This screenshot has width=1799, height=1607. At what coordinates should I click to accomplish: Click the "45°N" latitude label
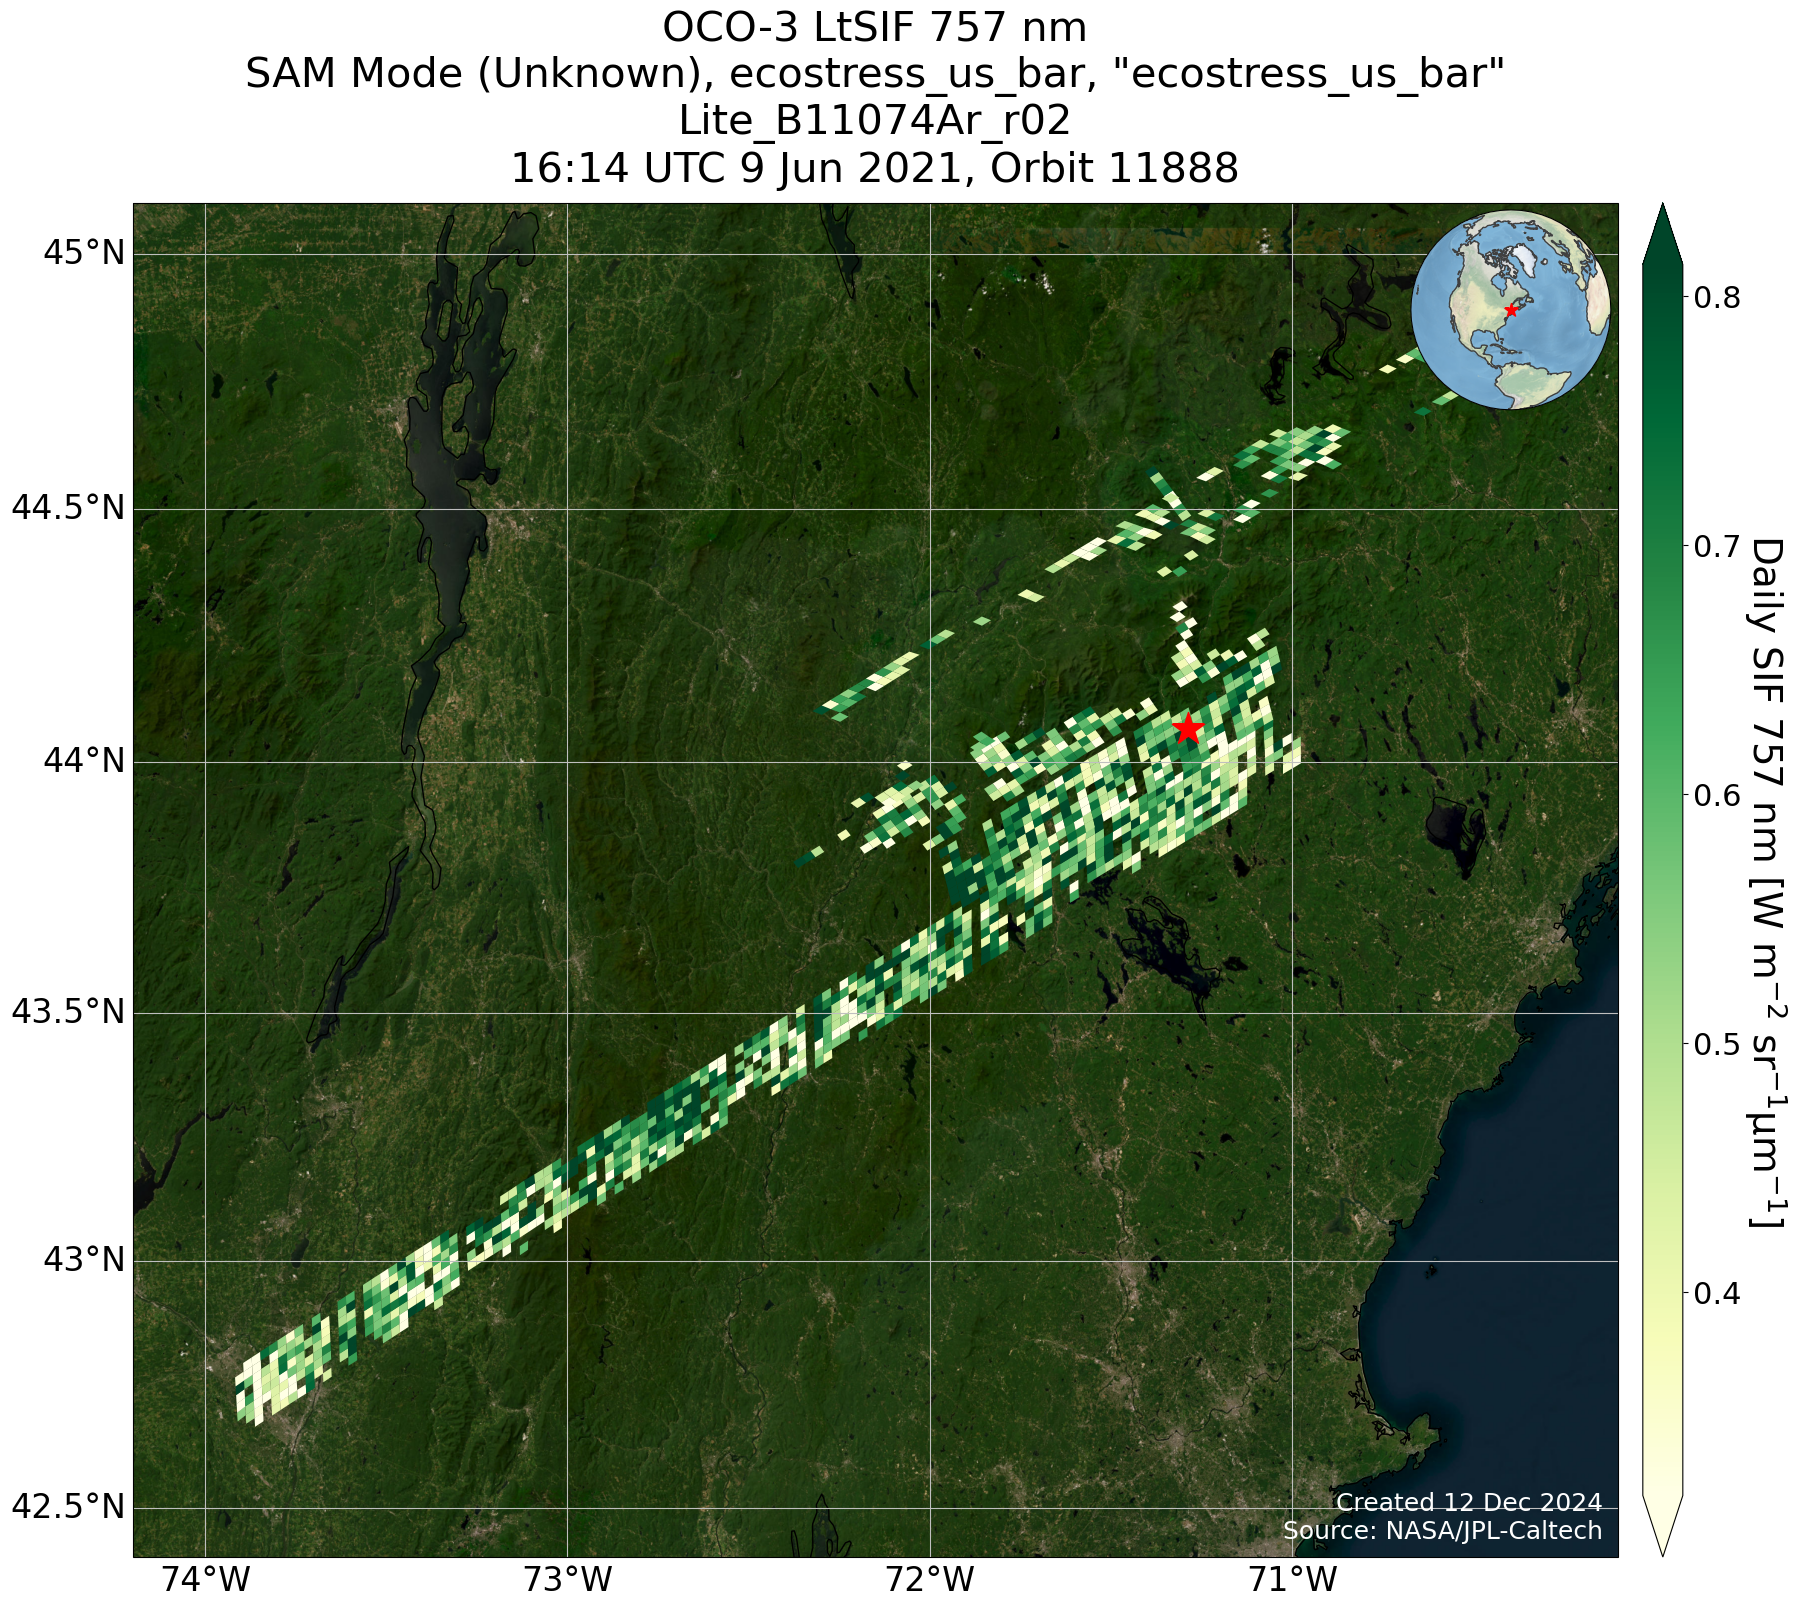tap(84, 254)
